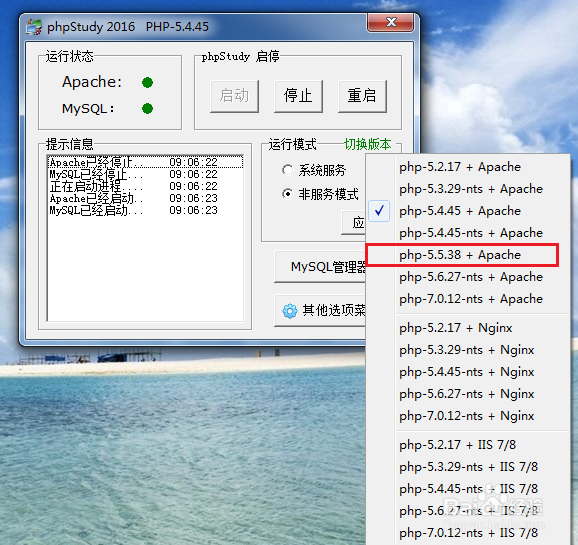The width and height of the screenshot is (578, 545).
Task: Select log line 正在启动进程 09:06:22
Action: pos(146,186)
